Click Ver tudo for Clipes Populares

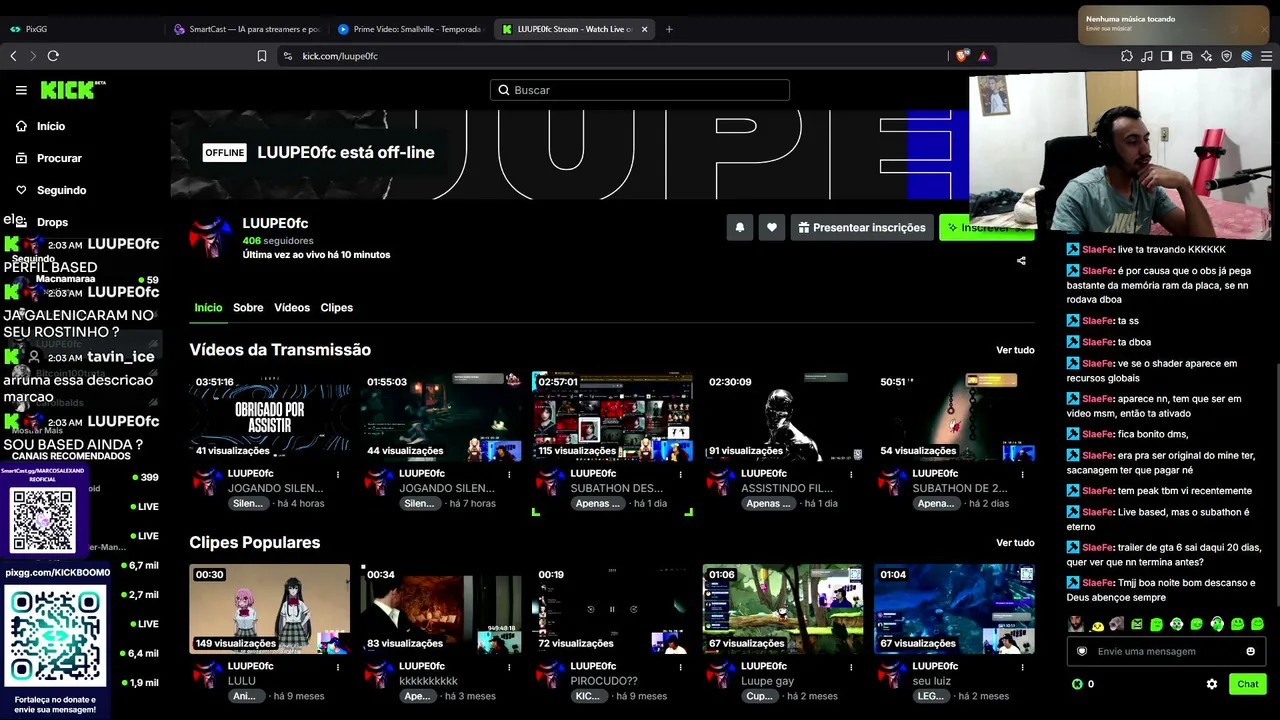1015,543
